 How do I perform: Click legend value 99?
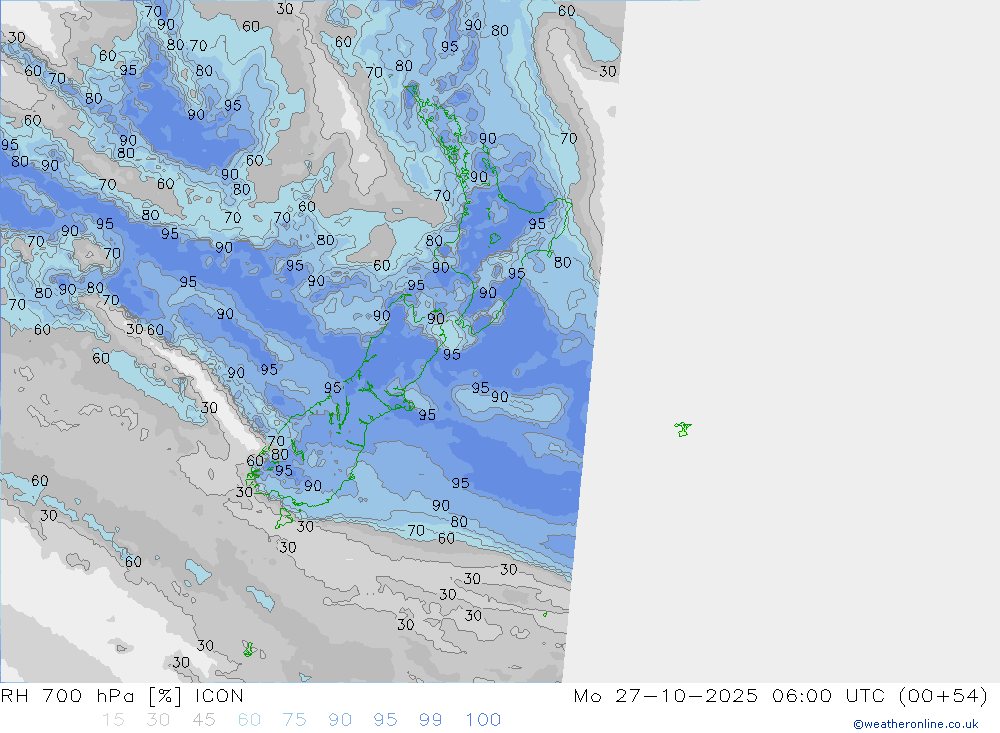(x=430, y=720)
